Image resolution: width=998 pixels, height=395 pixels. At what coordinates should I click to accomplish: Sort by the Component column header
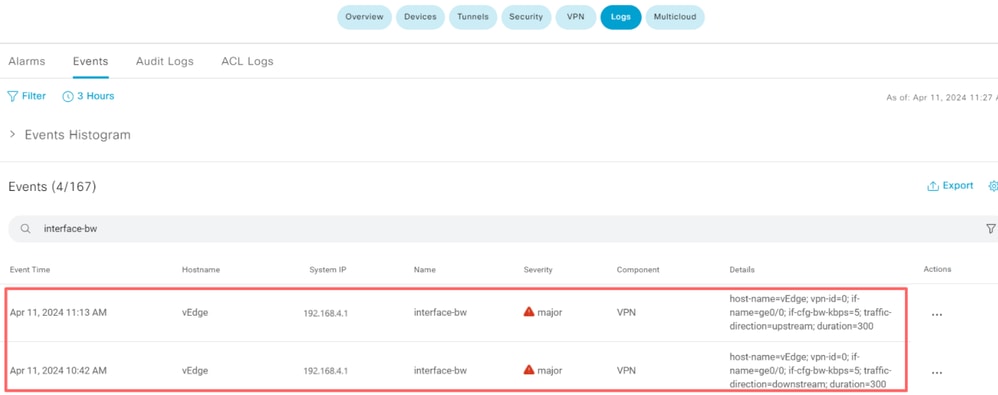tap(638, 270)
